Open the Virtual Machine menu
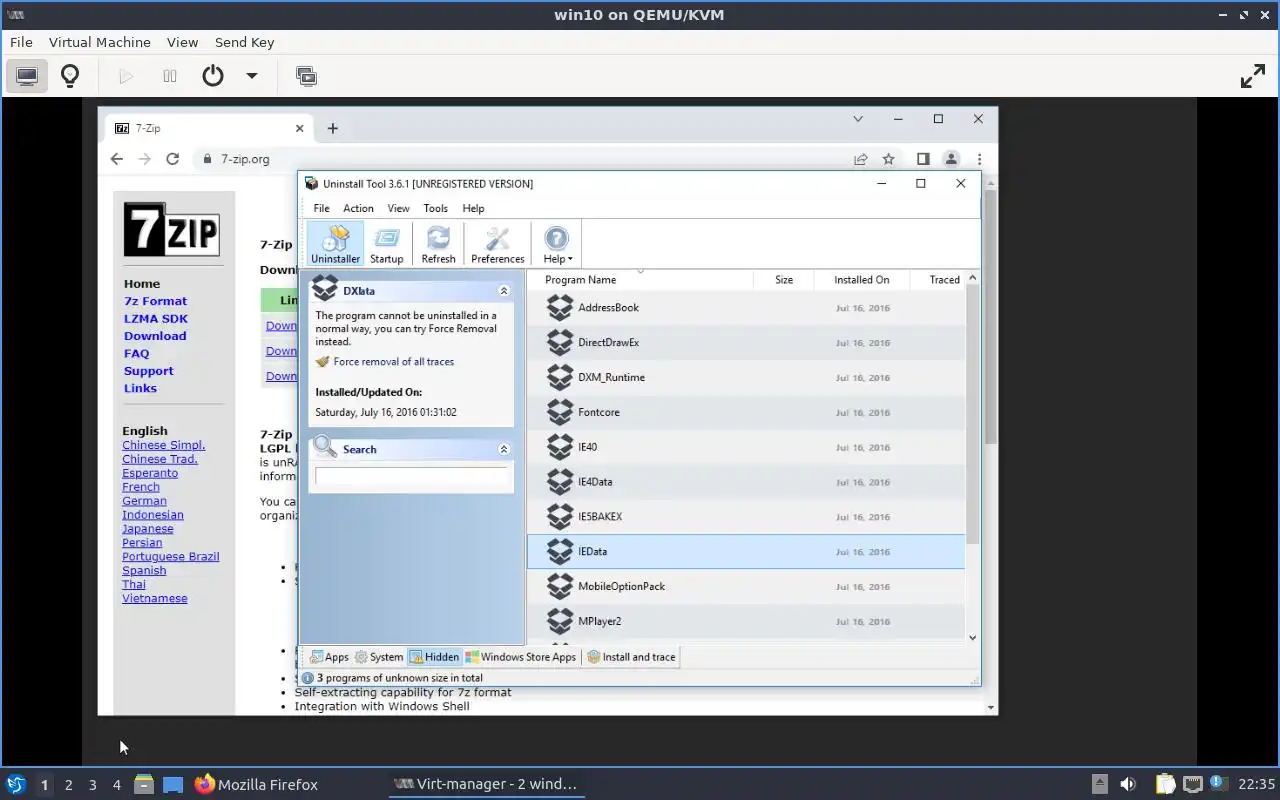The image size is (1280, 800). pyautogui.click(x=99, y=42)
